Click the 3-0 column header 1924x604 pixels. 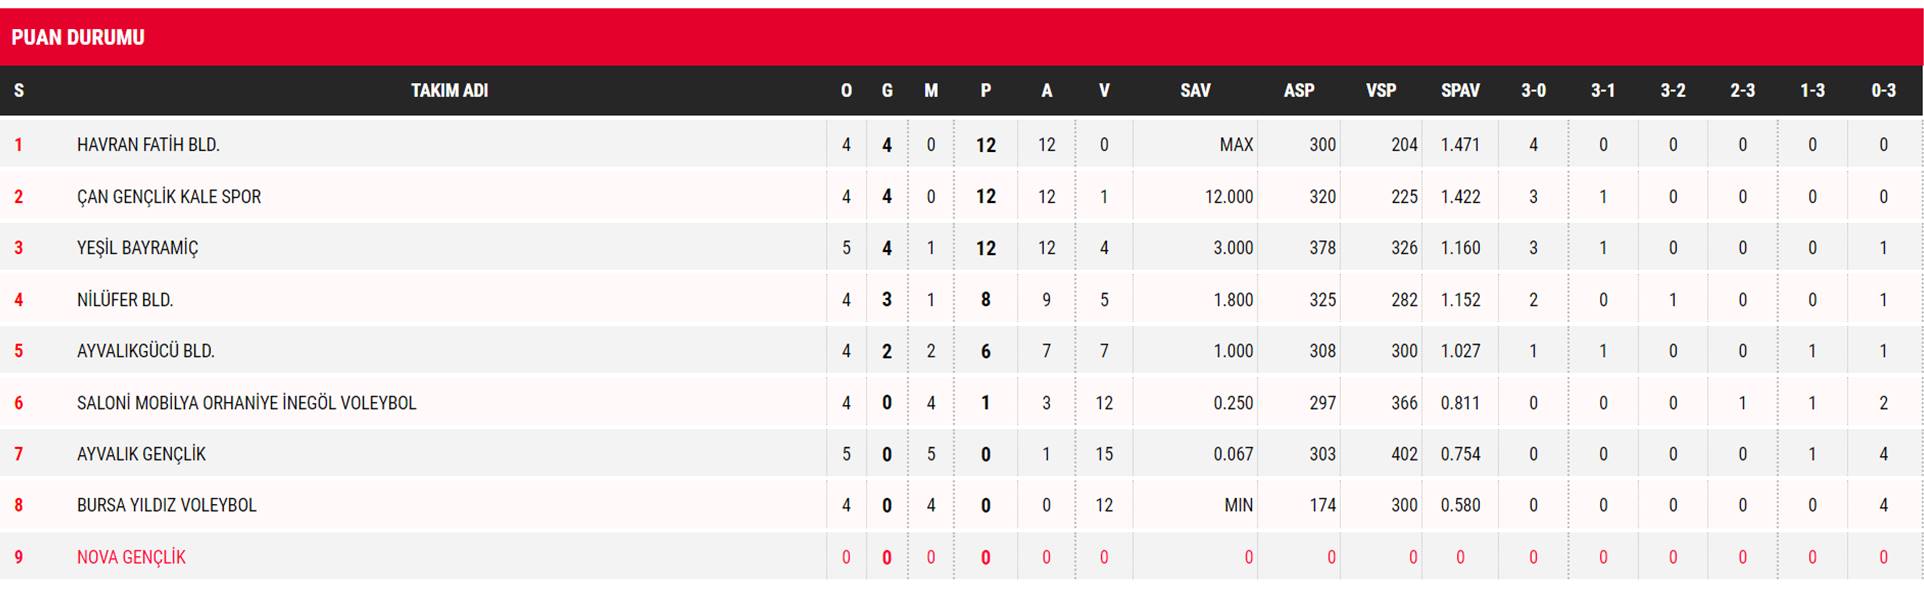click(1533, 91)
